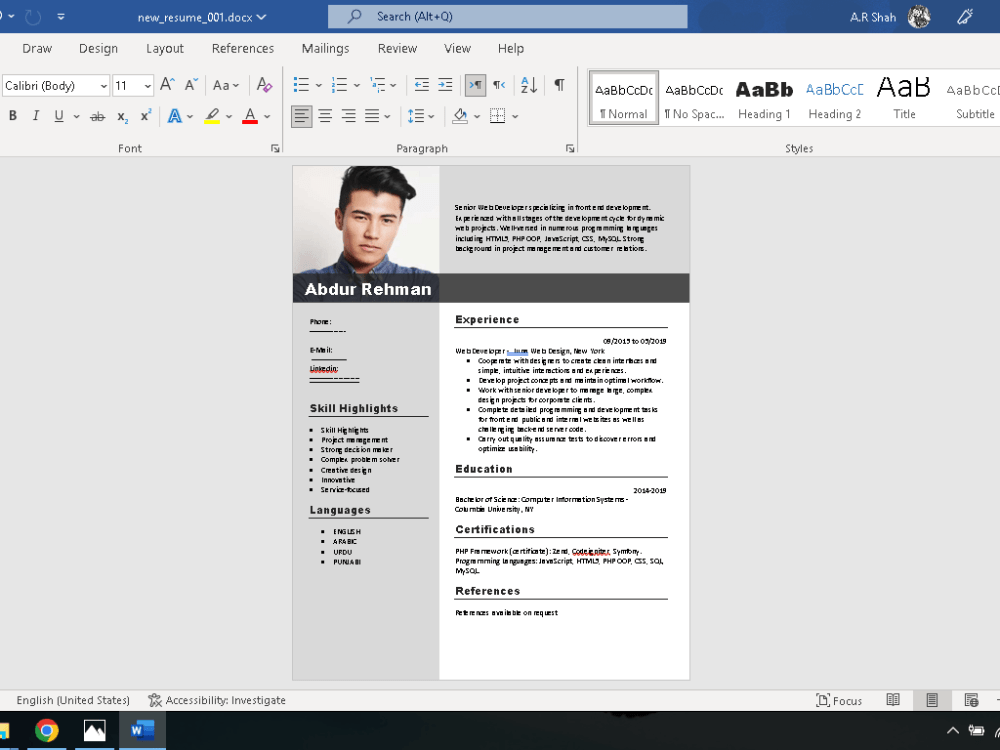Open new_resume_001.docx file name menu
This screenshot has width=1000, height=750.
(202, 17)
